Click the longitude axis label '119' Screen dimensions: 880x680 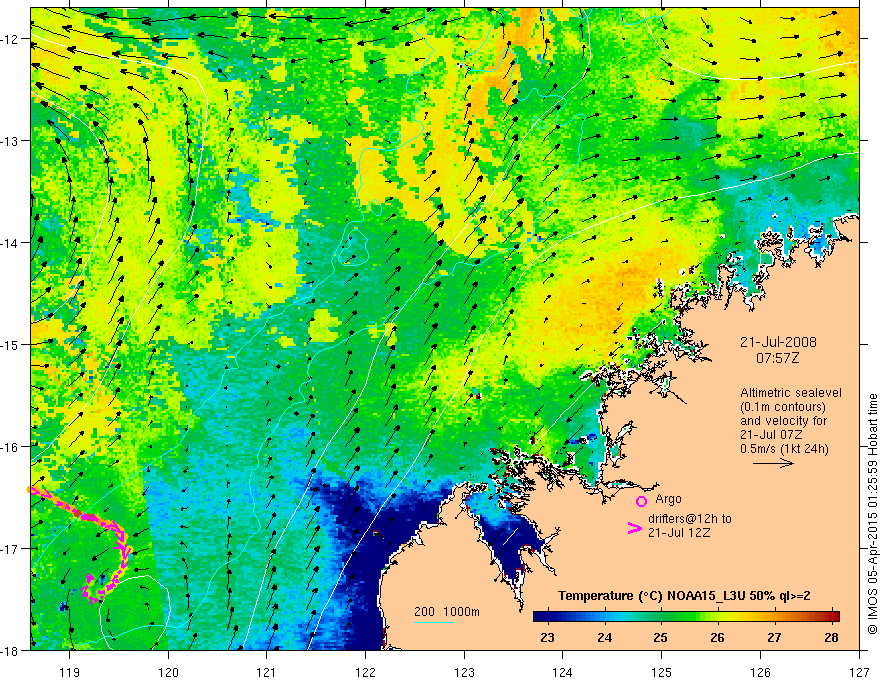coord(70,672)
